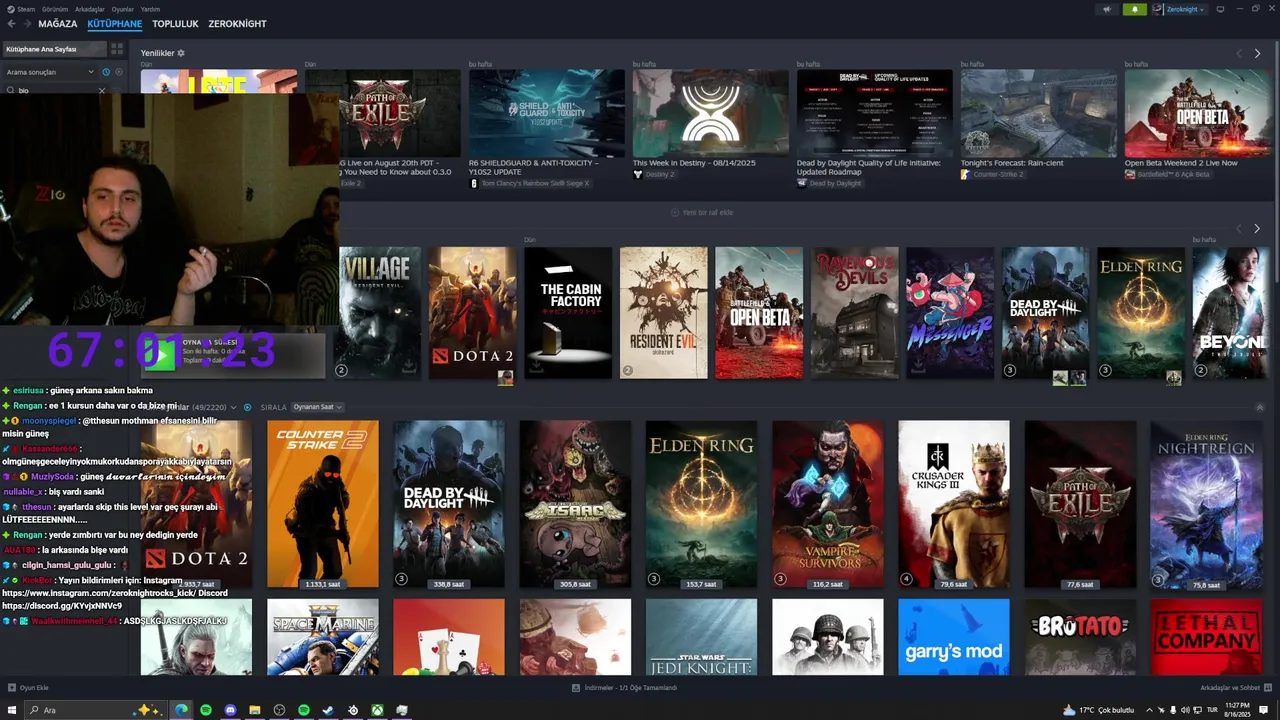Open the weather widget showing 17°C
This screenshot has height=720, width=1280.
(1098, 710)
